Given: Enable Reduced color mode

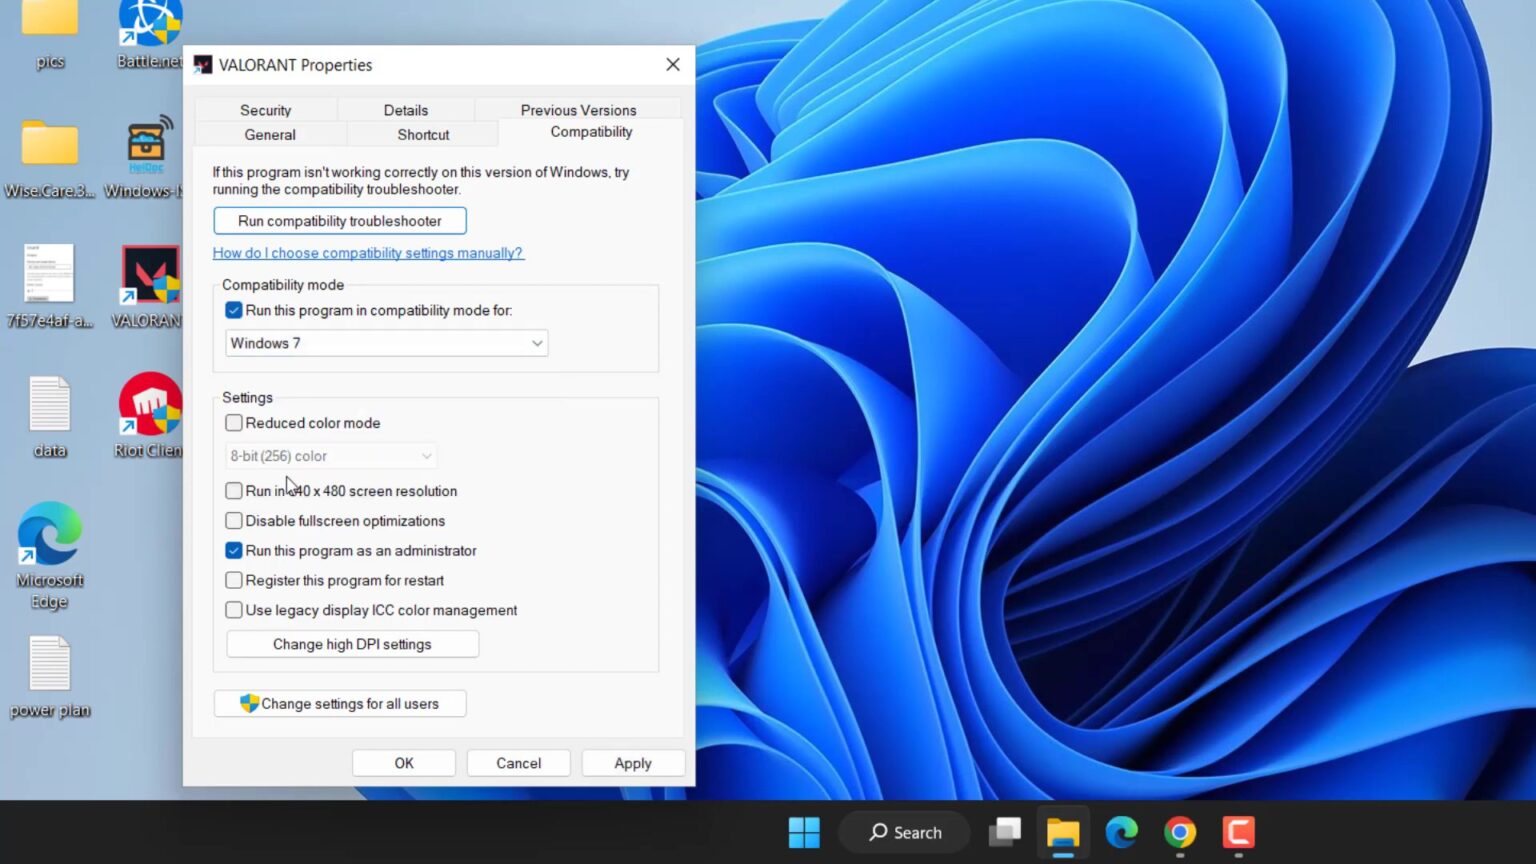Looking at the screenshot, I should point(233,422).
